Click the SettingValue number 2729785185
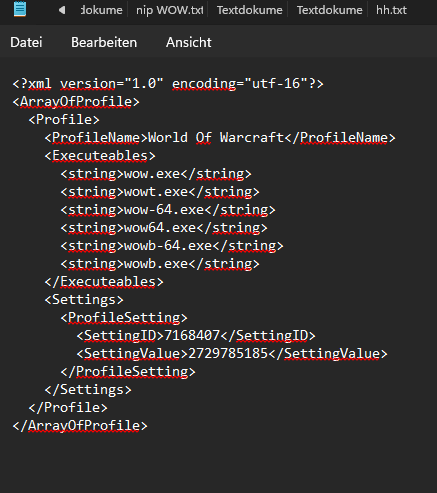This screenshot has height=493, width=437. pyautogui.click(x=228, y=354)
